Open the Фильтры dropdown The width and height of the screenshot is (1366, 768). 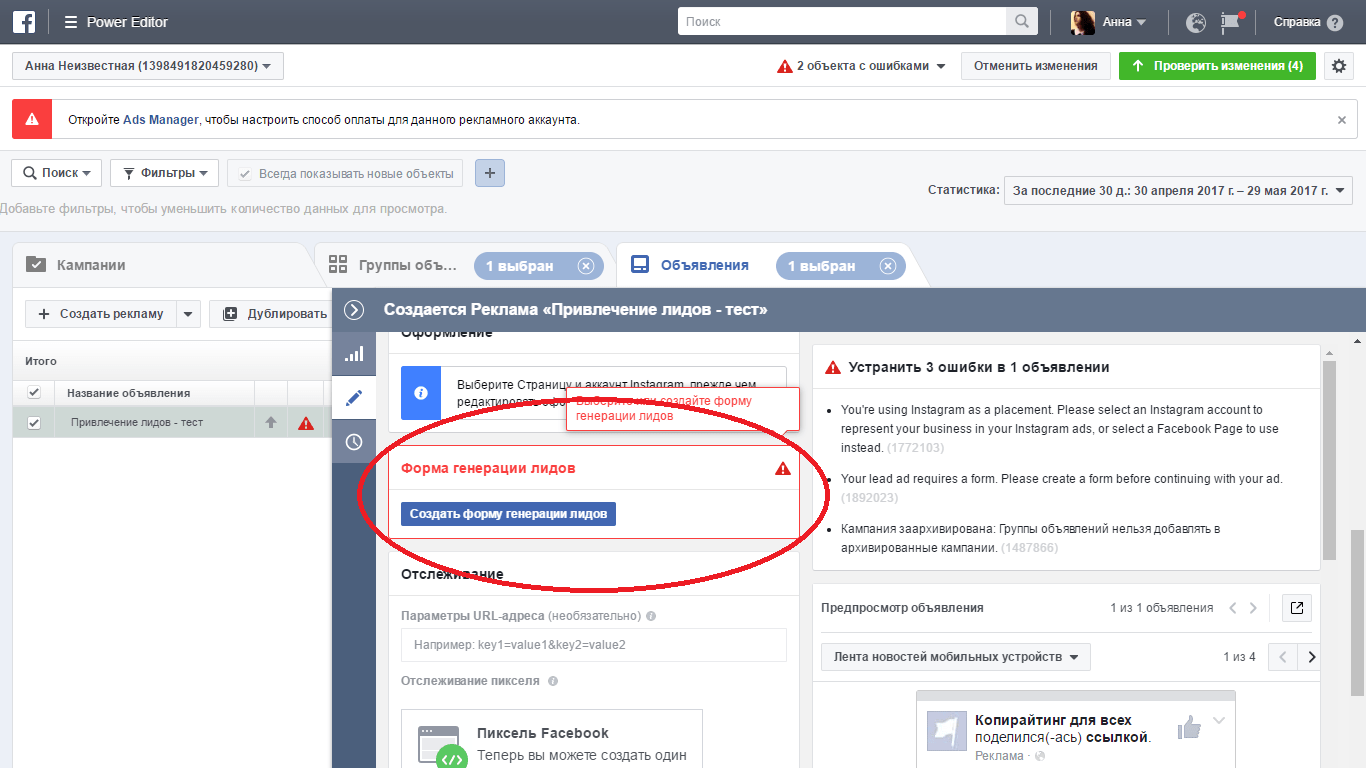click(164, 173)
